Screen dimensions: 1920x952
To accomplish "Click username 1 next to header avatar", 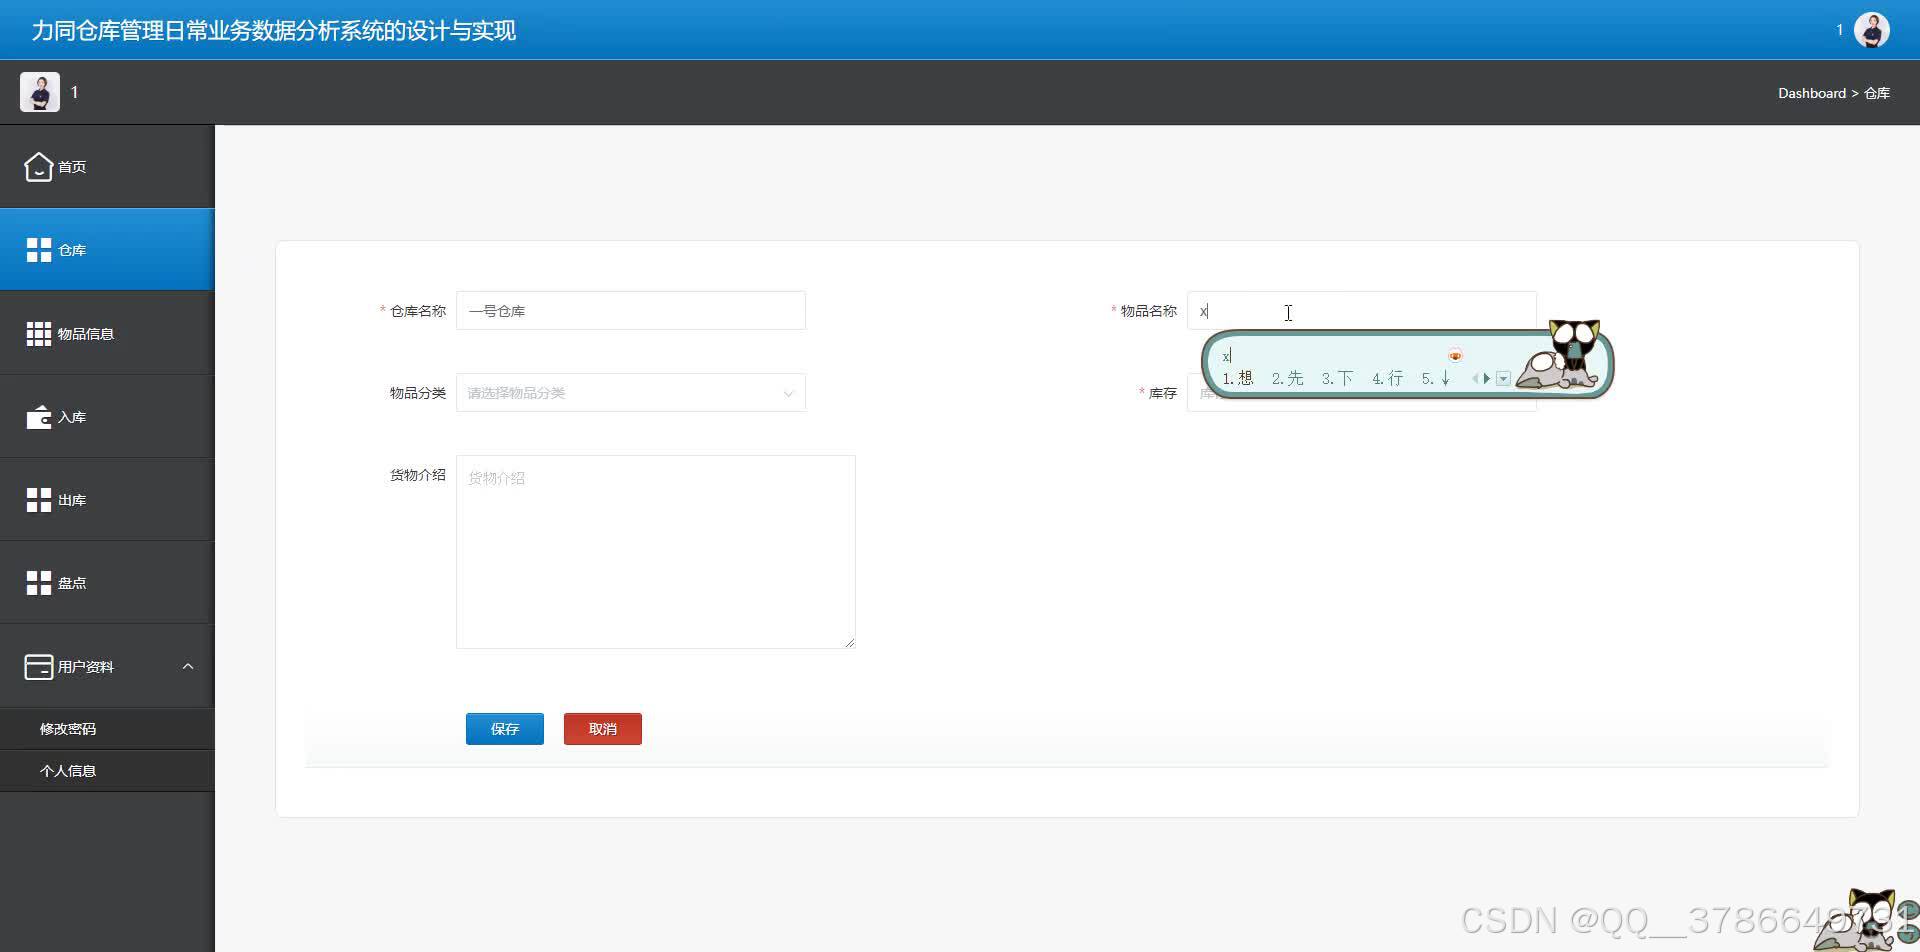I will pyautogui.click(x=1839, y=30).
